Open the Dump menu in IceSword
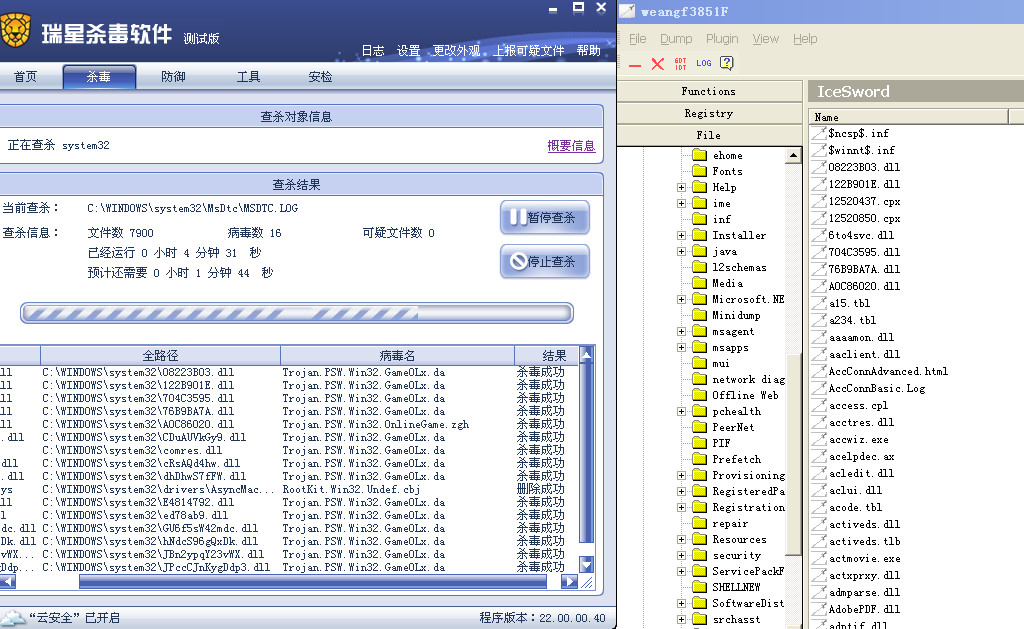 [x=676, y=39]
